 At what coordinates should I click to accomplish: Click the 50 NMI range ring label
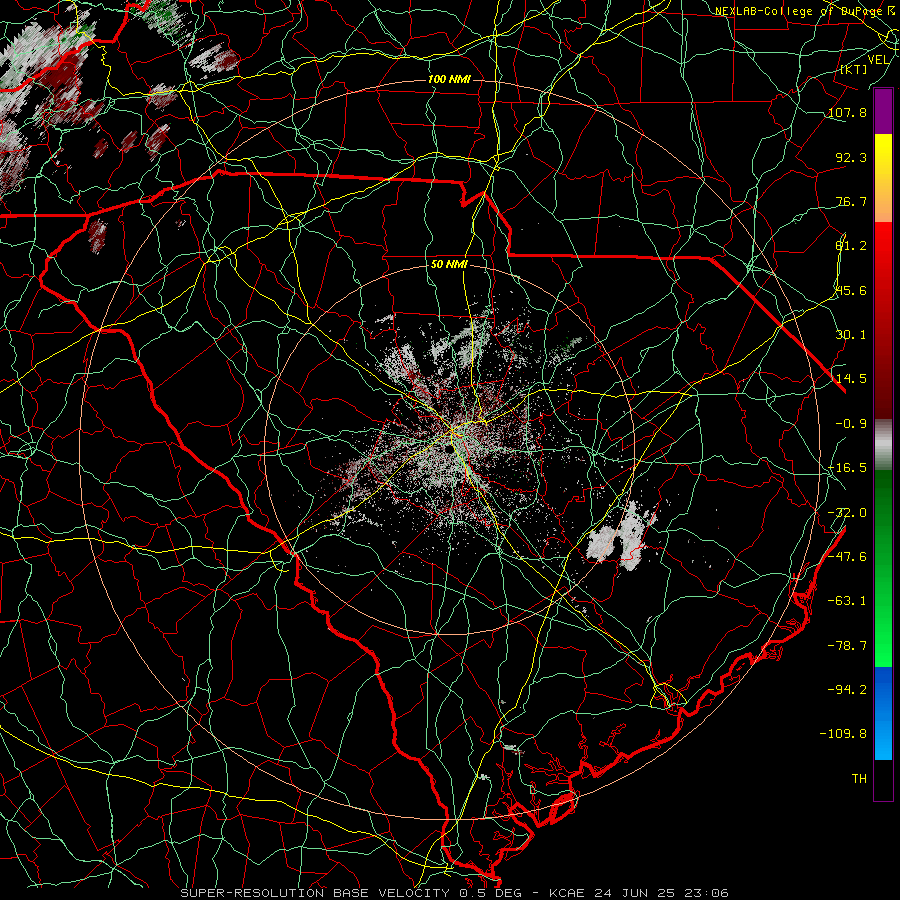pyautogui.click(x=449, y=264)
